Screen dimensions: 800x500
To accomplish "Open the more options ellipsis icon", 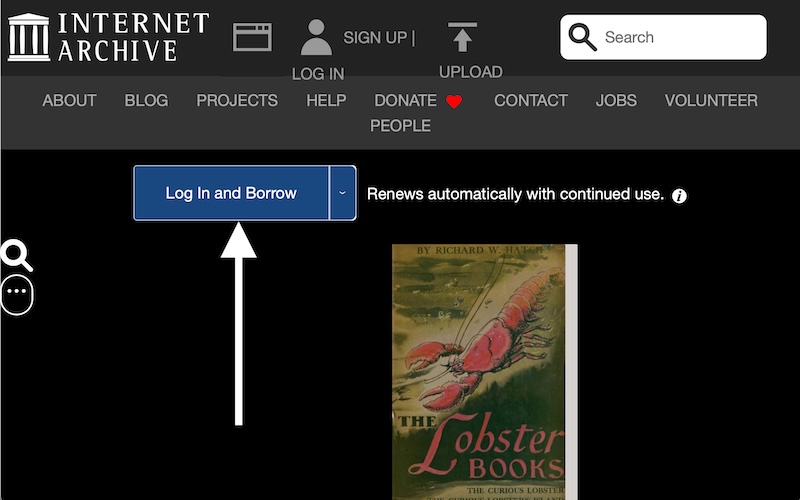I will 17,292.
